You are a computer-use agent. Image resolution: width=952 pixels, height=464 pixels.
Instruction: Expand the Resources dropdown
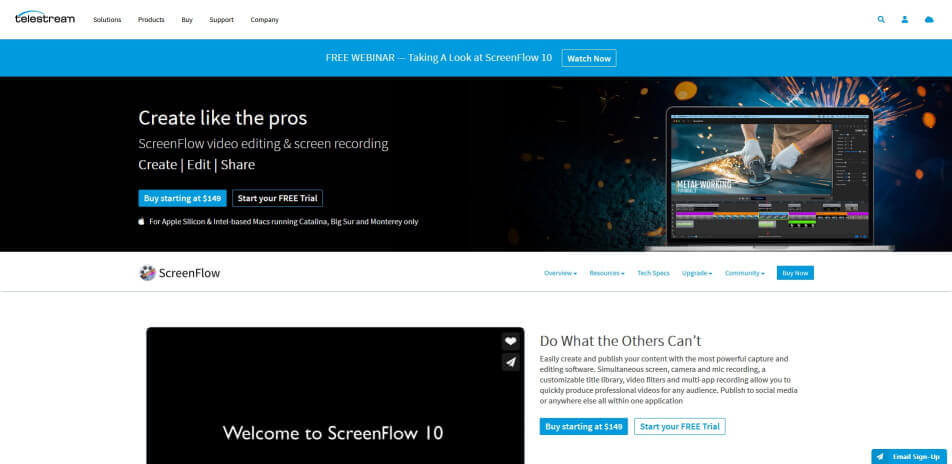coord(607,273)
